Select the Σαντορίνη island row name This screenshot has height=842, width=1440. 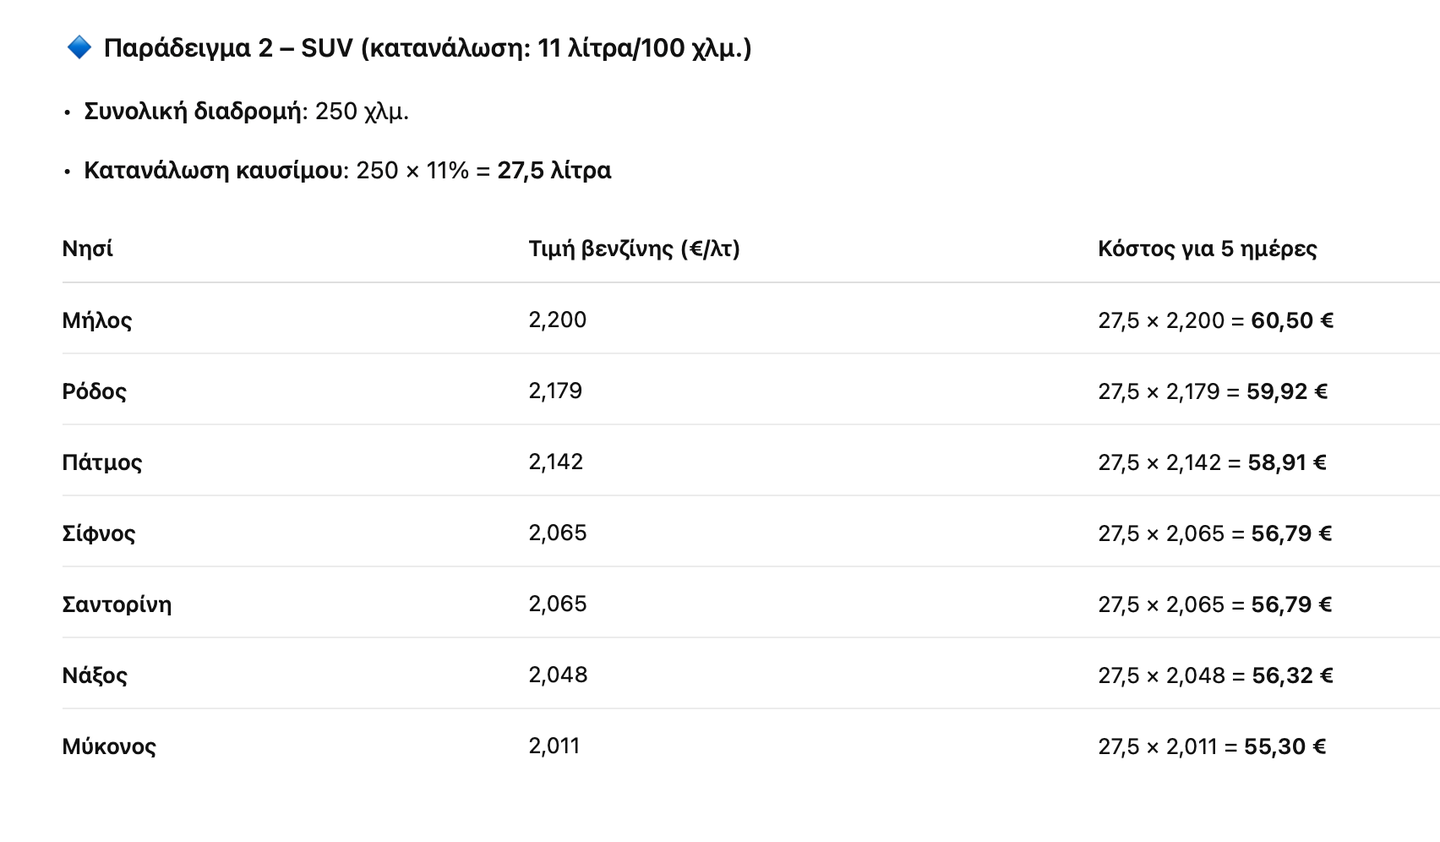(x=117, y=605)
